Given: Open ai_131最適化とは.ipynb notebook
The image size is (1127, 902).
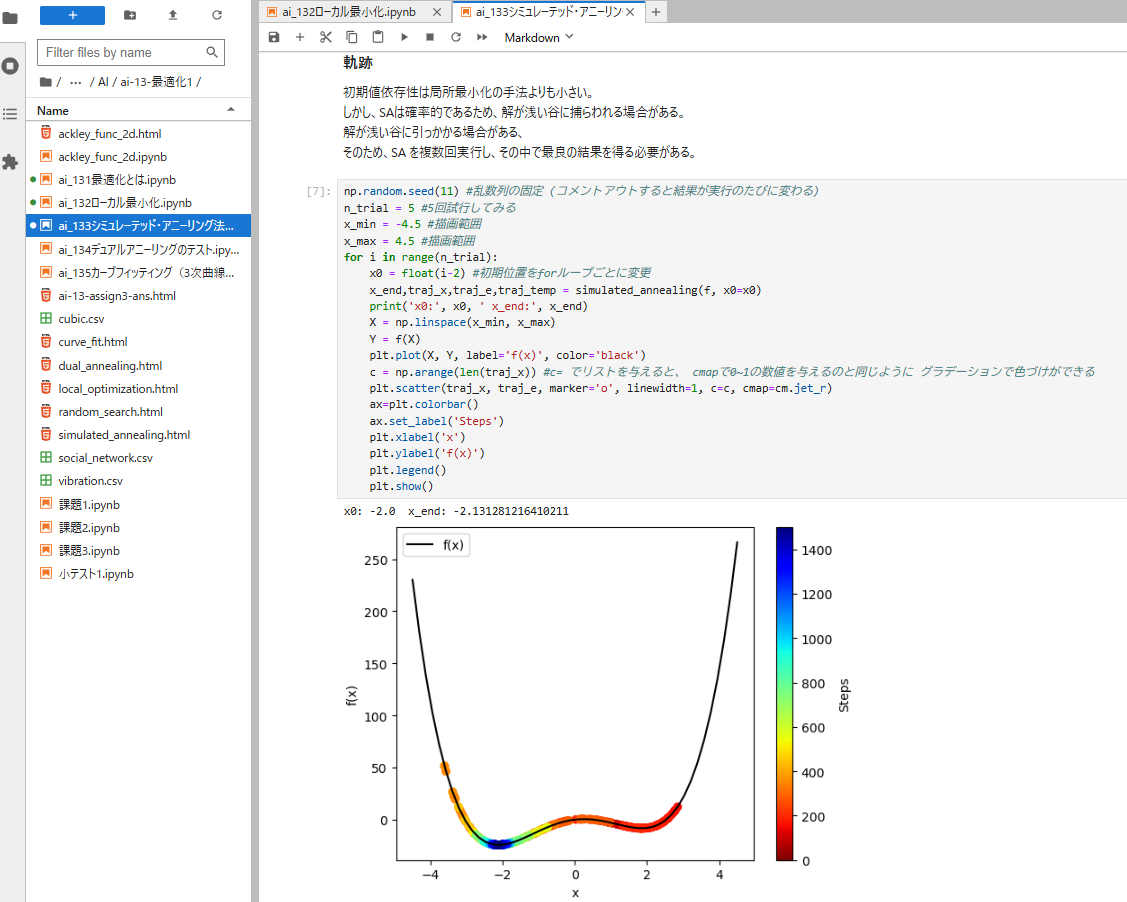Looking at the screenshot, I should (x=139, y=180).
